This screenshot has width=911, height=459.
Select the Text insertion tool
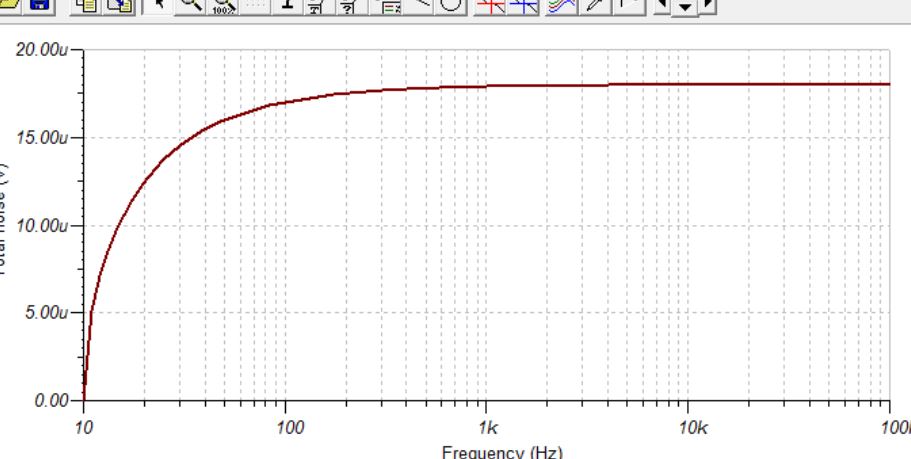pyautogui.click(x=286, y=5)
